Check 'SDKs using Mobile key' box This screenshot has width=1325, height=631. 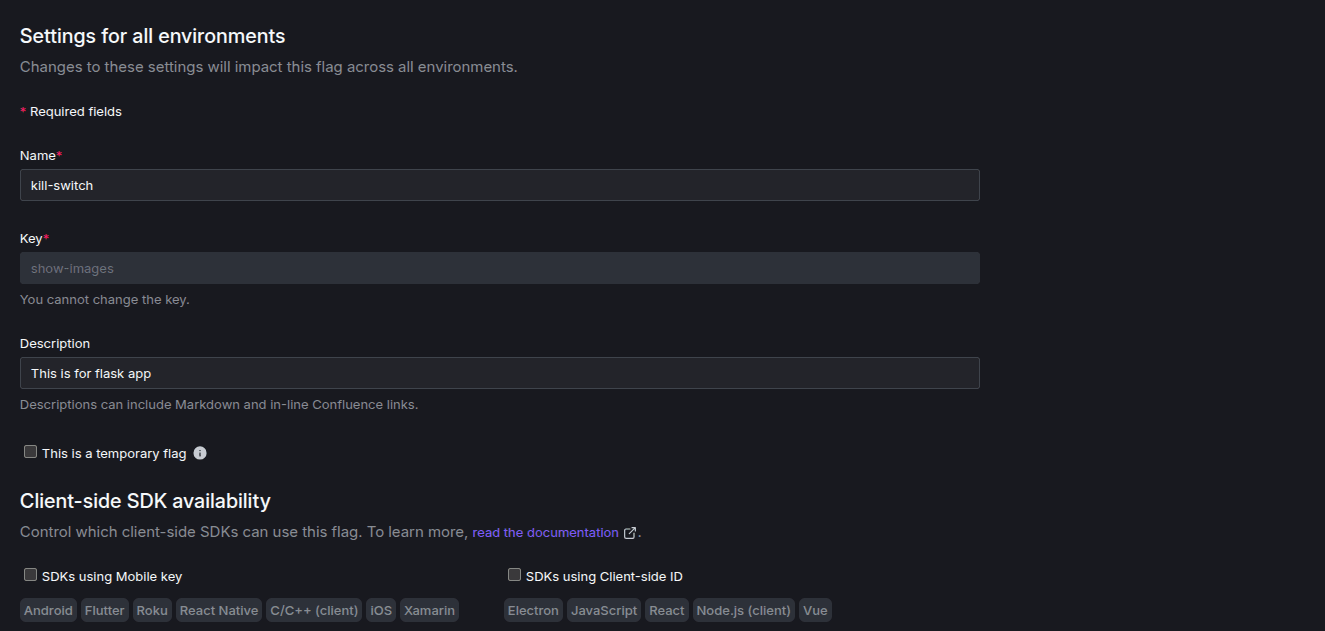(30, 575)
